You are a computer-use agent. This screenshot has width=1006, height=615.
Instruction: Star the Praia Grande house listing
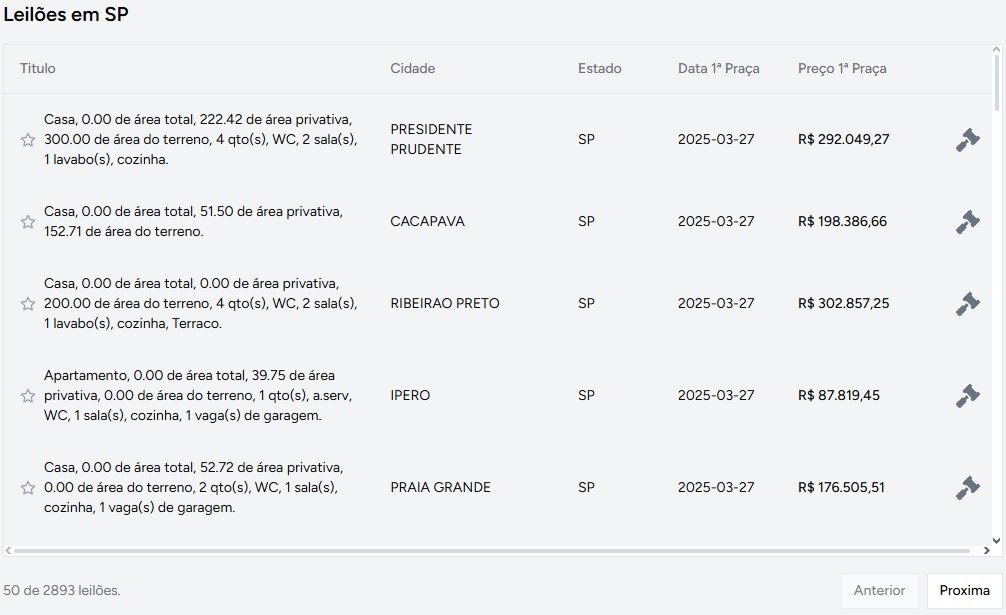pyautogui.click(x=28, y=488)
